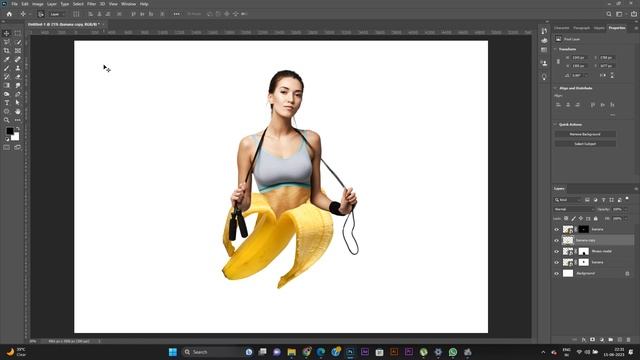This screenshot has height=360, width=640.
Task: Select the Horizontal Type tool
Action: pyautogui.click(x=7, y=103)
